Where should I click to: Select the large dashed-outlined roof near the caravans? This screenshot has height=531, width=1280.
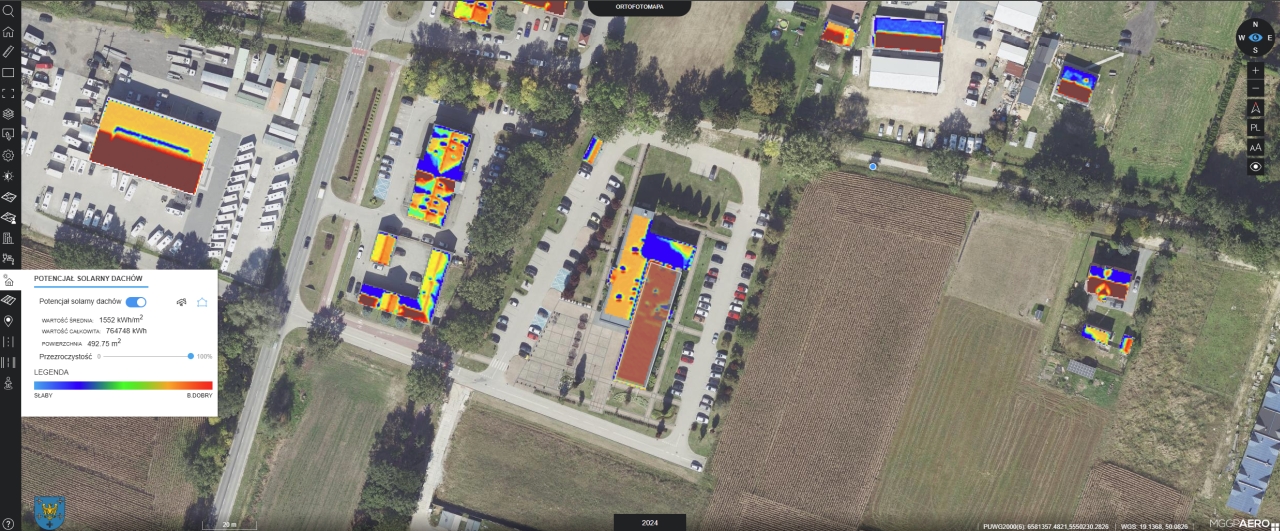pyautogui.click(x=153, y=145)
